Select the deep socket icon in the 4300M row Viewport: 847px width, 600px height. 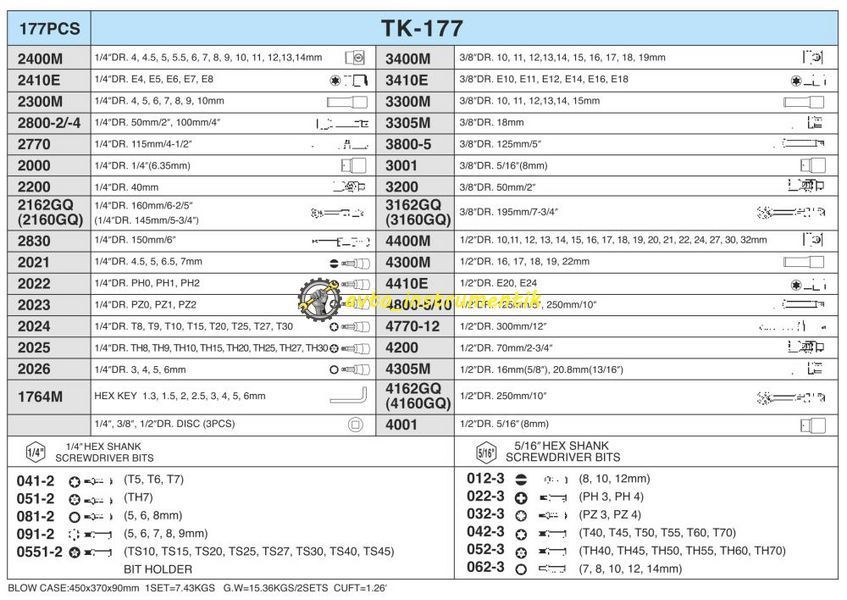point(804,262)
